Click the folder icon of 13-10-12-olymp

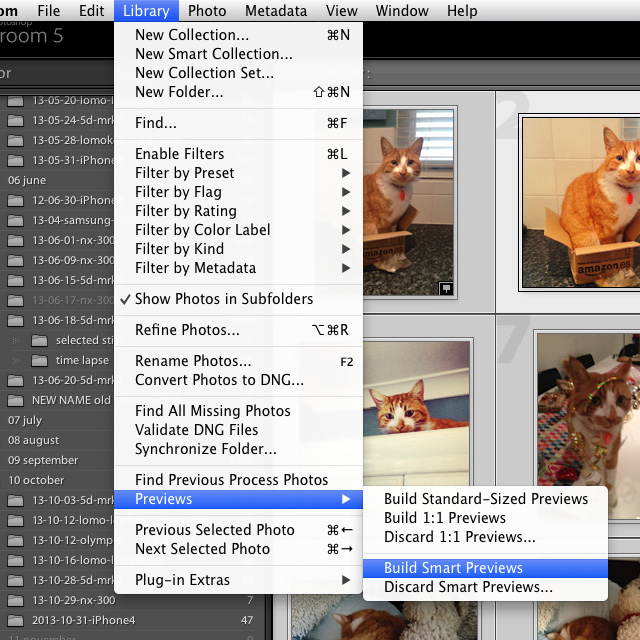pos(16,540)
